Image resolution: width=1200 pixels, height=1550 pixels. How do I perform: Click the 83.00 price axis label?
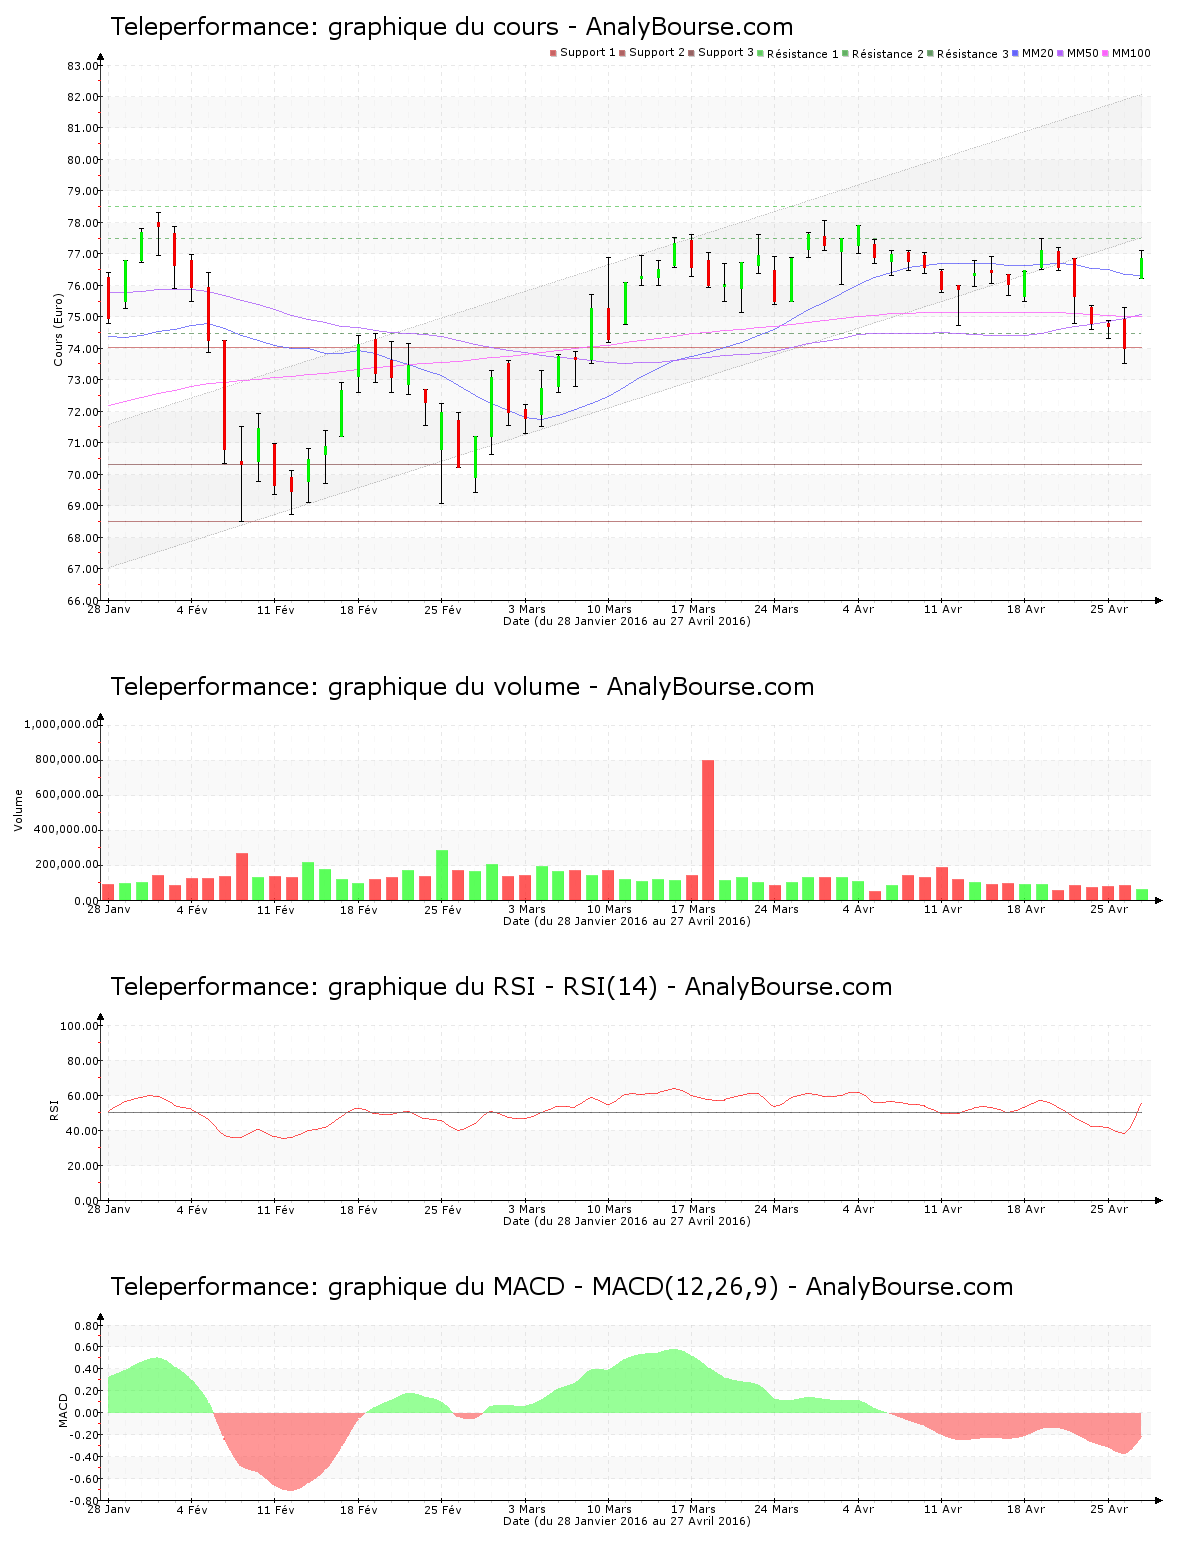point(83,66)
